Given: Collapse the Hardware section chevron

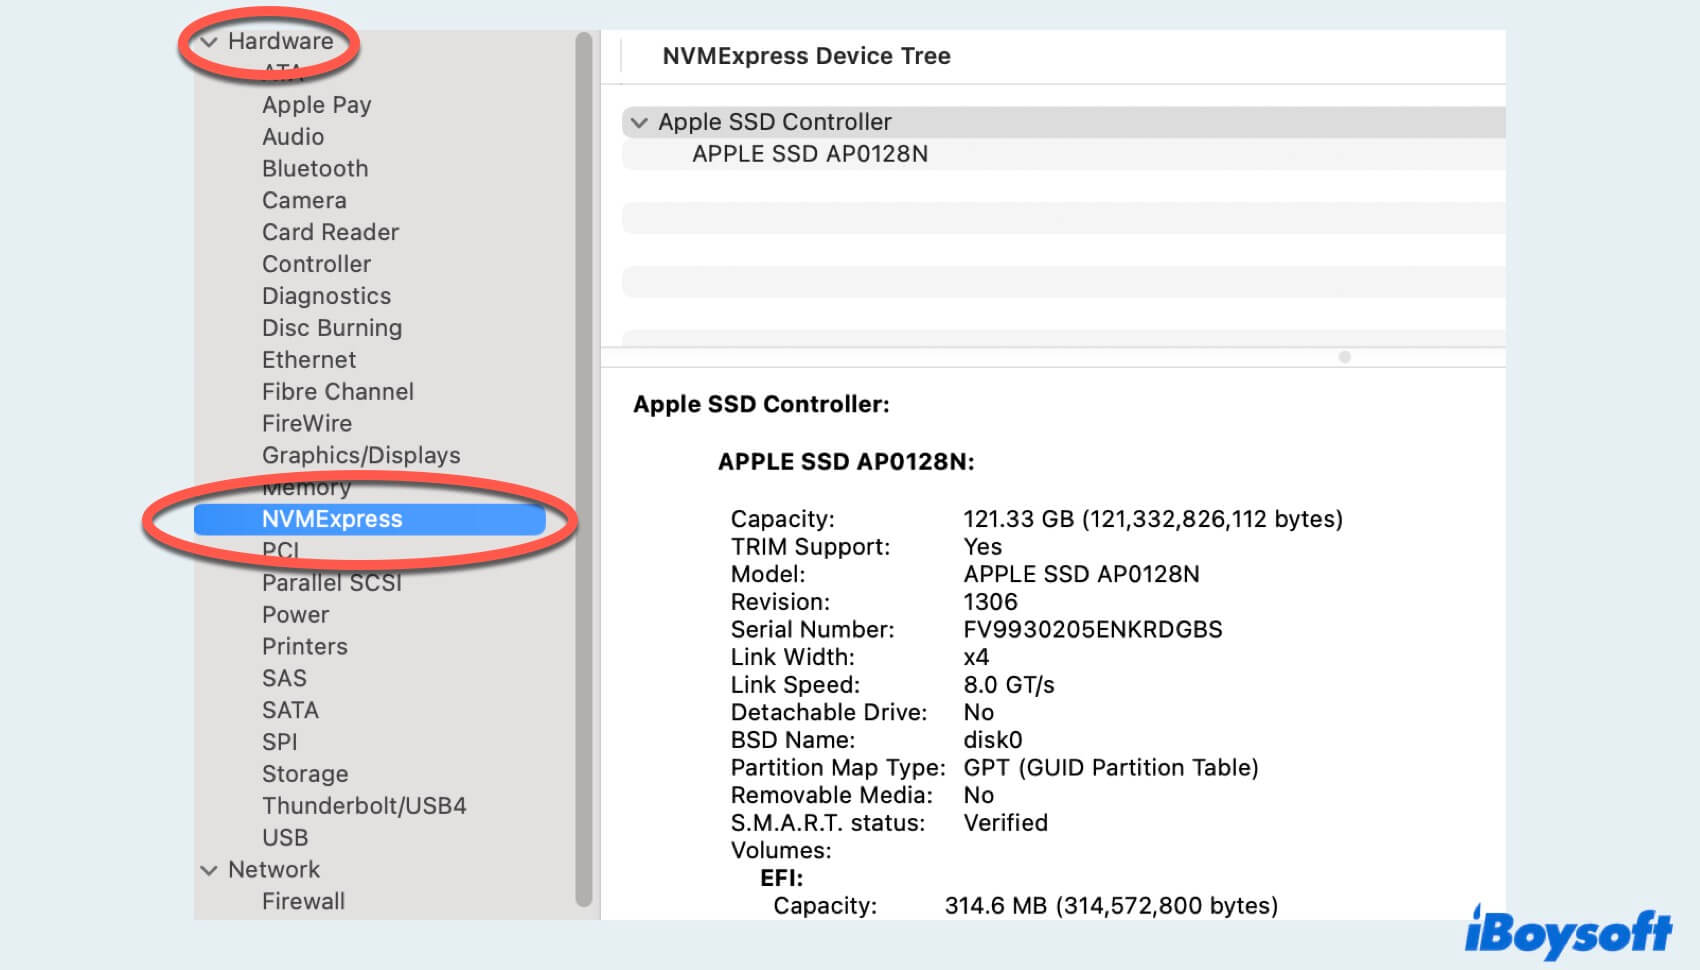Looking at the screenshot, I should (209, 42).
